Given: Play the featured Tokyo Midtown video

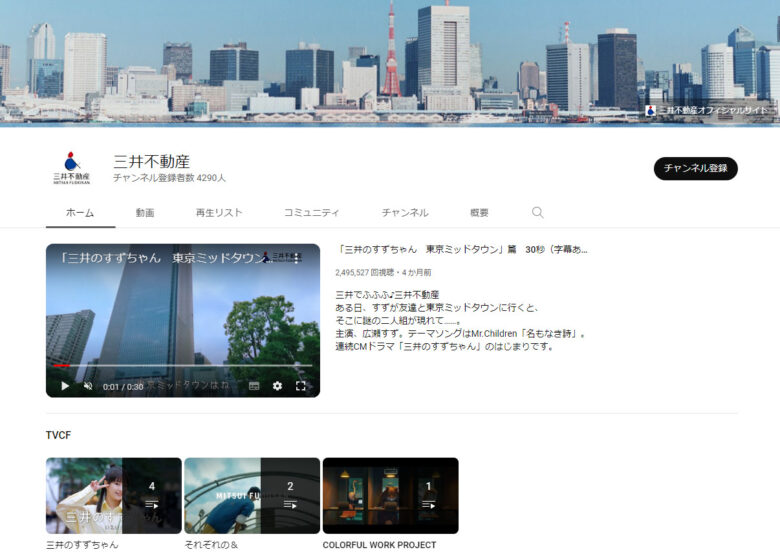Looking at the screenshot, I should click(65, 386).
